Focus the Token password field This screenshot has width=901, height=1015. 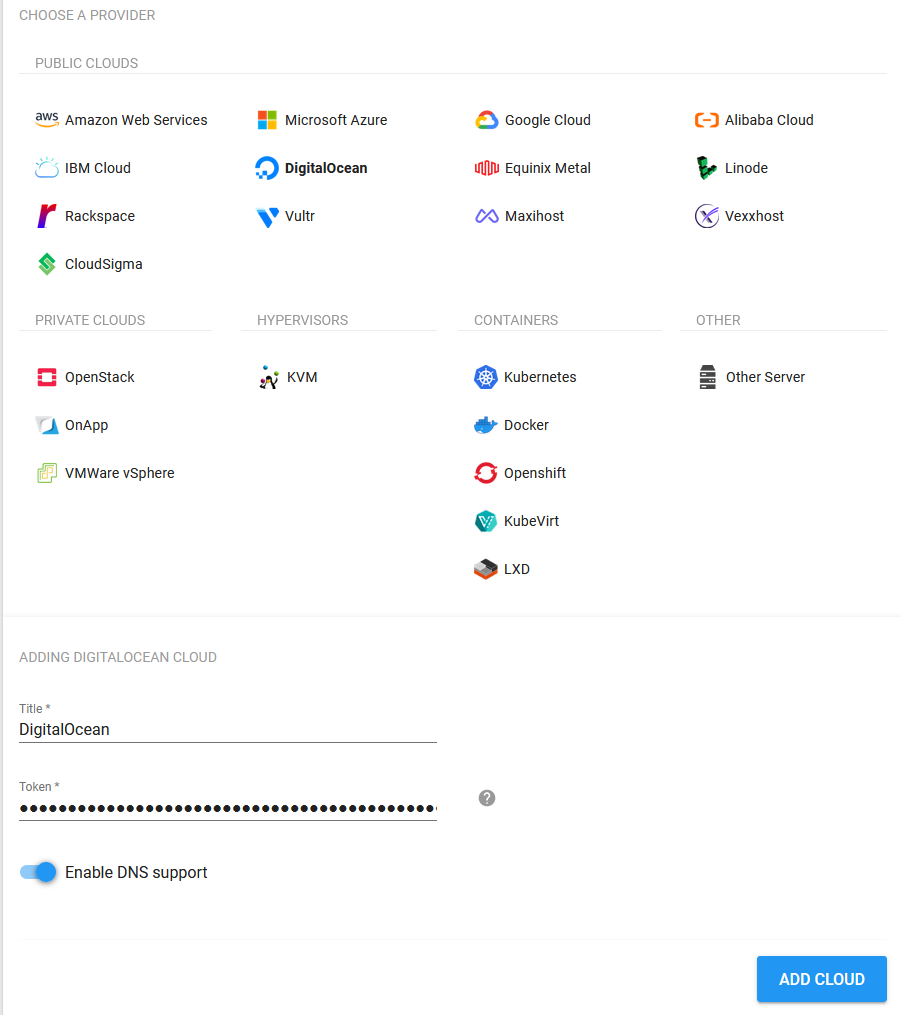228,808
